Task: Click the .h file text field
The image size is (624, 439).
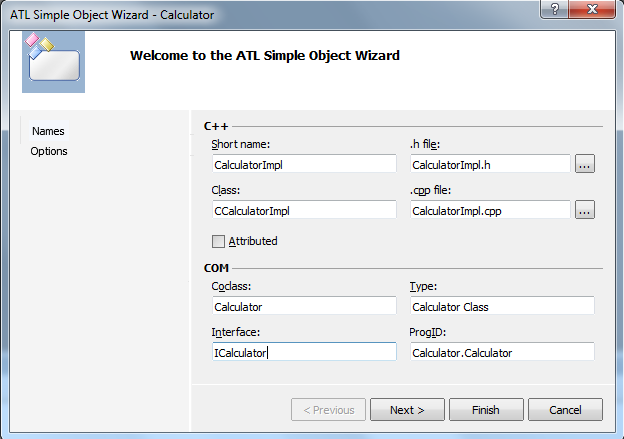Action: click(489, 164)
